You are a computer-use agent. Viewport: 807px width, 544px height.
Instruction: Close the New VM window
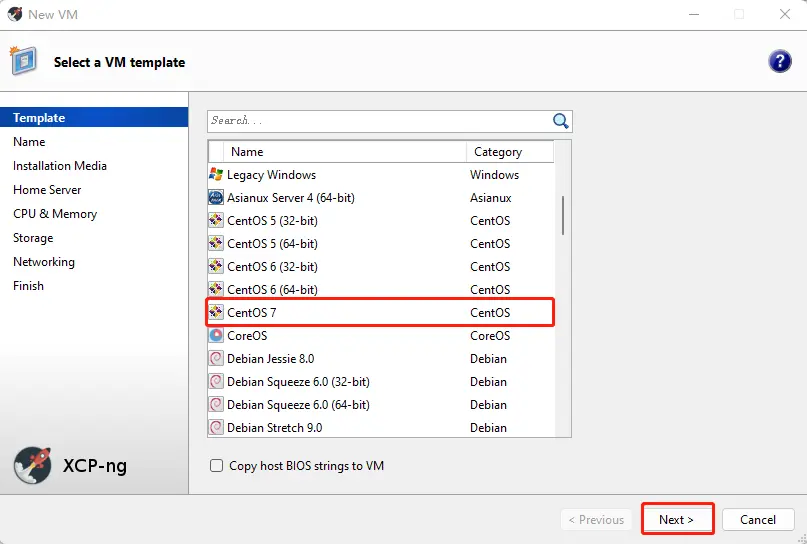[785, 14]
